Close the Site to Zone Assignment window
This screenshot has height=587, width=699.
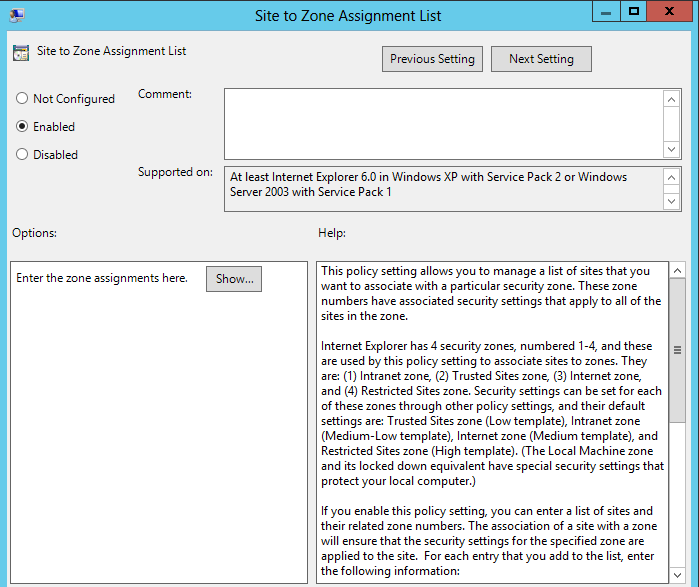tap(669, 12)
